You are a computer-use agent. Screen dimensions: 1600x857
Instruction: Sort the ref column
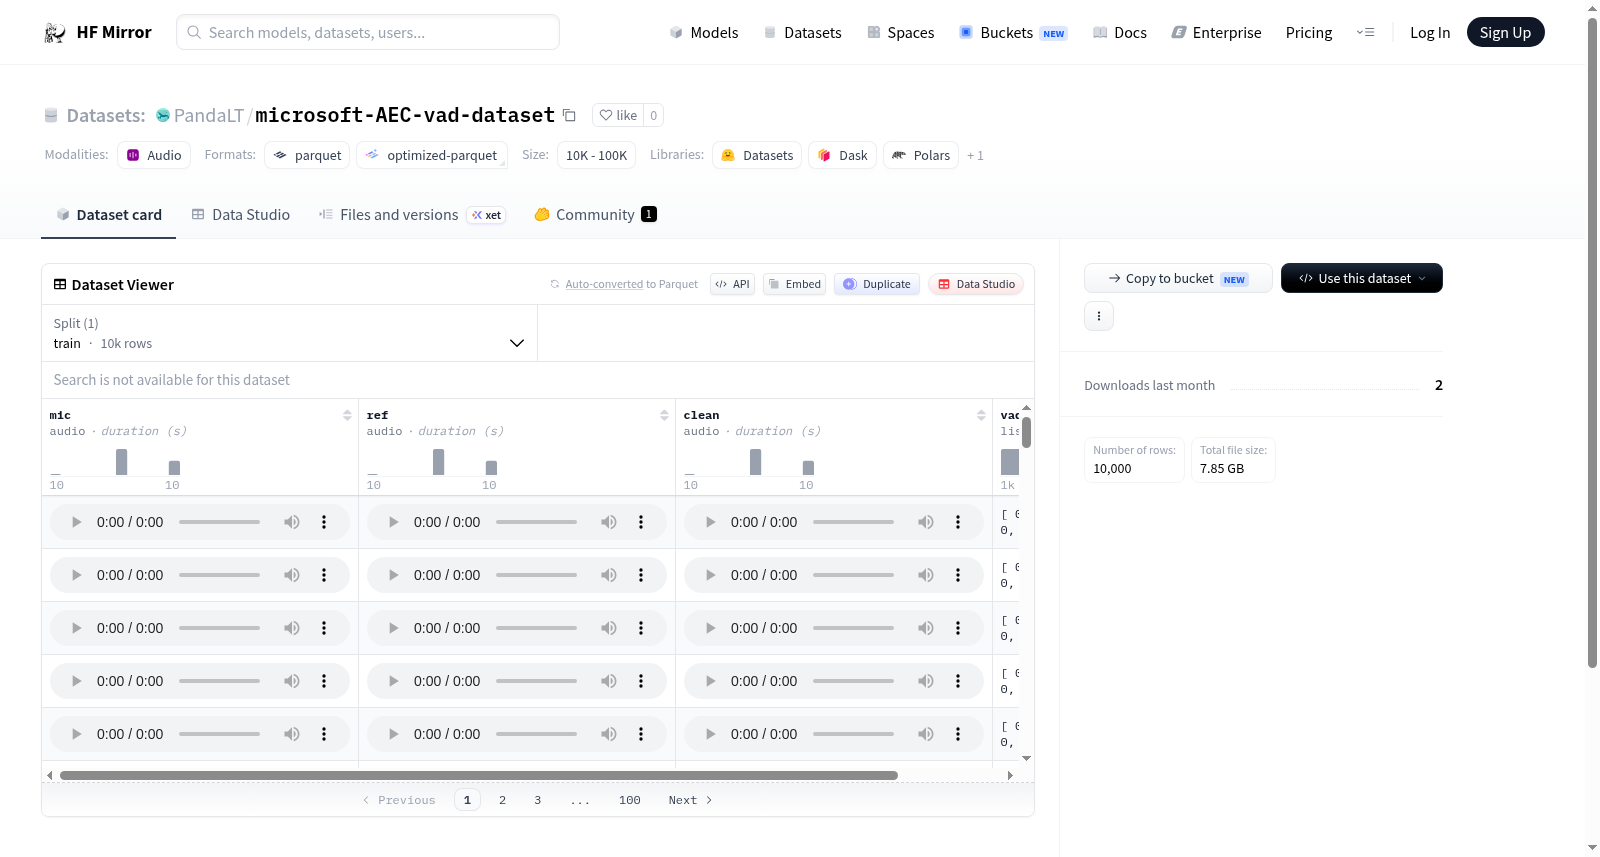[664, 415]
